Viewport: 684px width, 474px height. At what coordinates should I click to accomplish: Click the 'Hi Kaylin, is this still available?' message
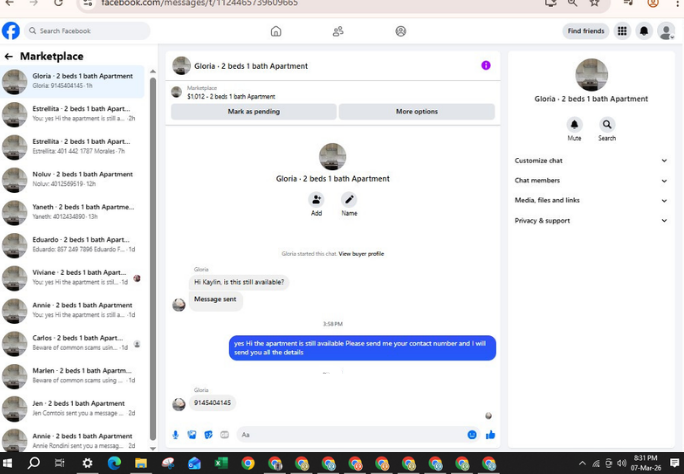click(239, 282)
